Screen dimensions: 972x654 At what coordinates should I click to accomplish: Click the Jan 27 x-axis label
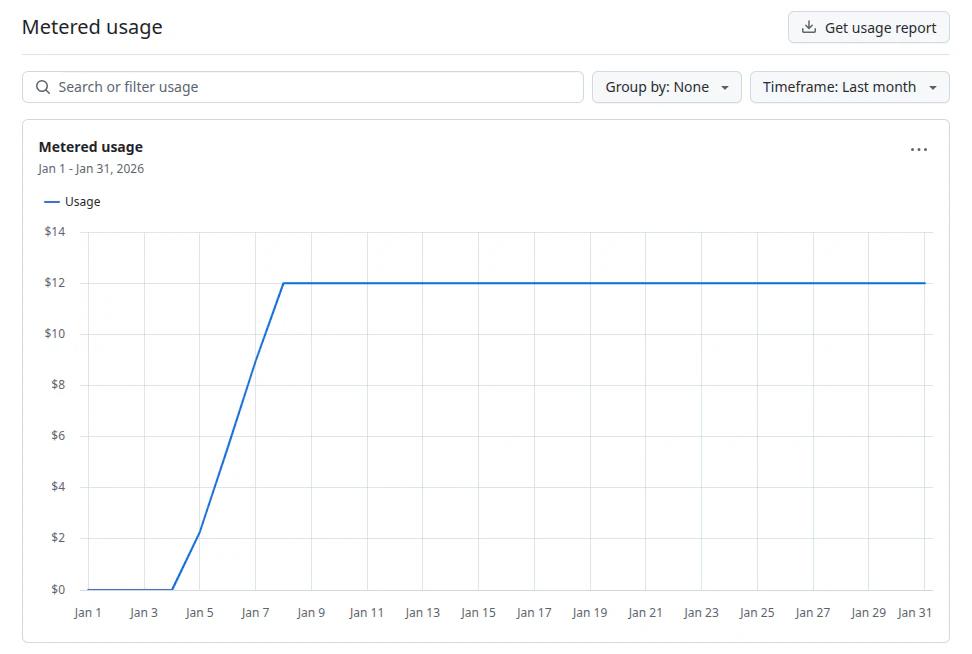tap(813, 612)
